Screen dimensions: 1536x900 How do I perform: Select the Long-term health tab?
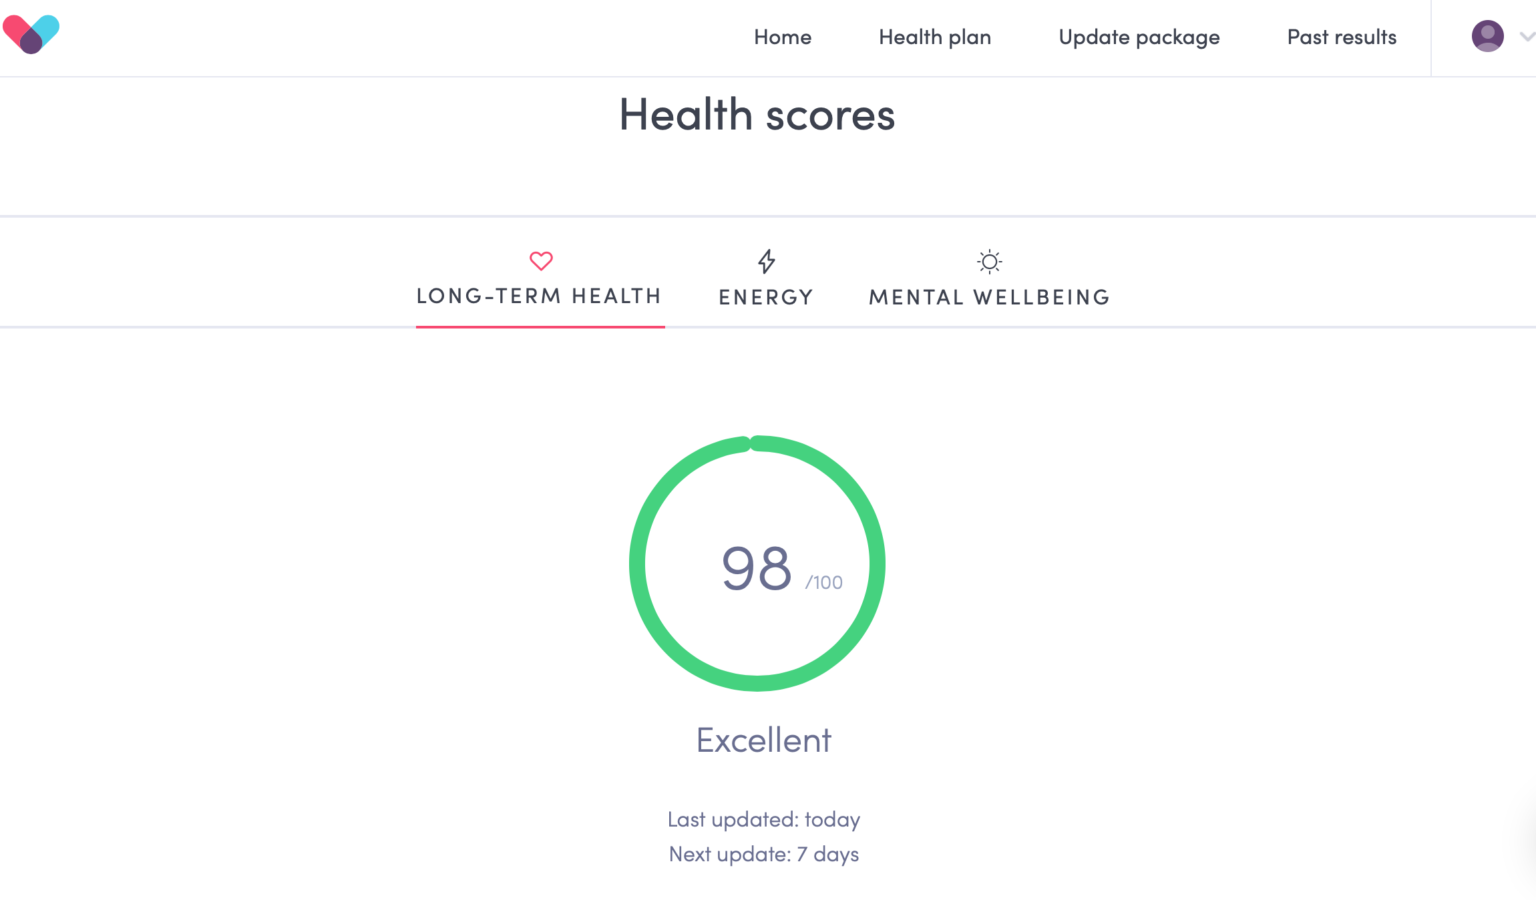[539, 295]
